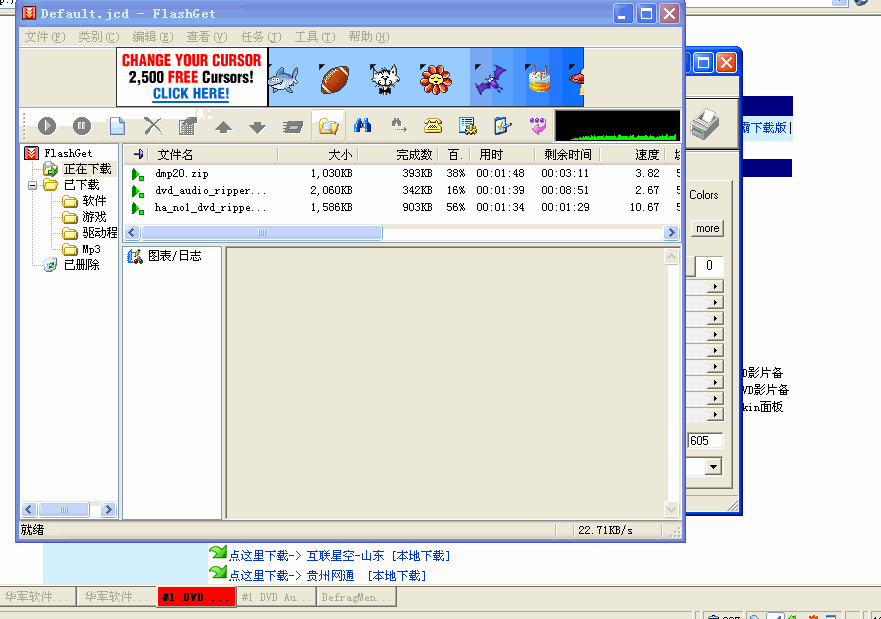
Task: Select the dmp20.zip download row
Action: [x=402, y=174]
